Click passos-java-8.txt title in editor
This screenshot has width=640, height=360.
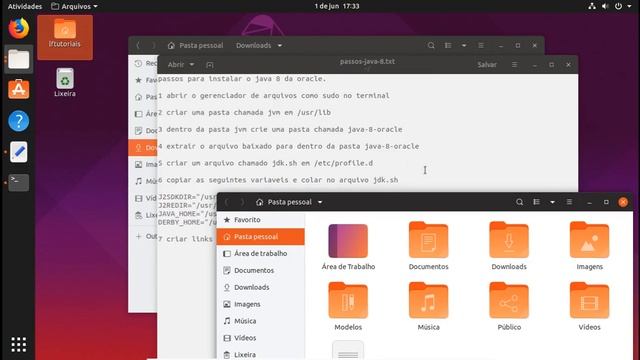(x=367, y=62)
